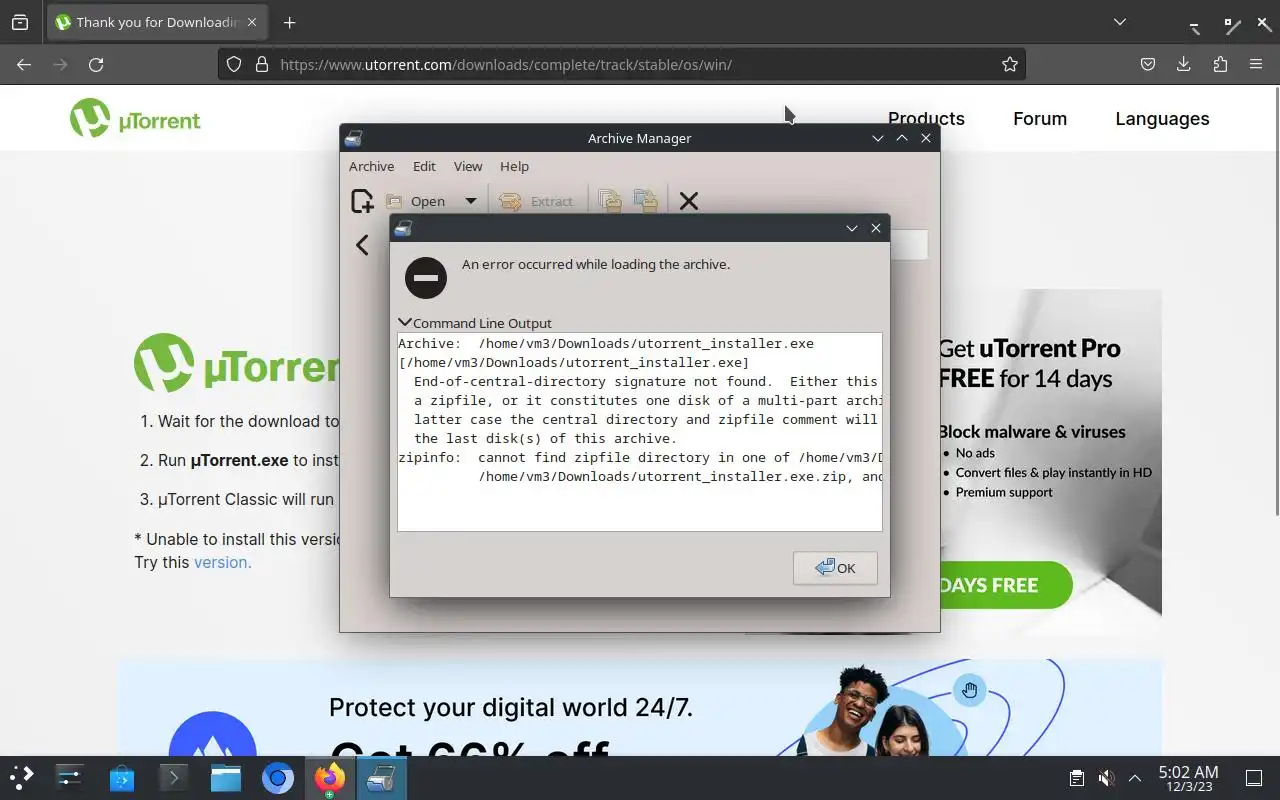The image size is (1280, 800).
Task: Click the green DAYS FREE button
Action: pyautogui.click(x=1005, y=585)
